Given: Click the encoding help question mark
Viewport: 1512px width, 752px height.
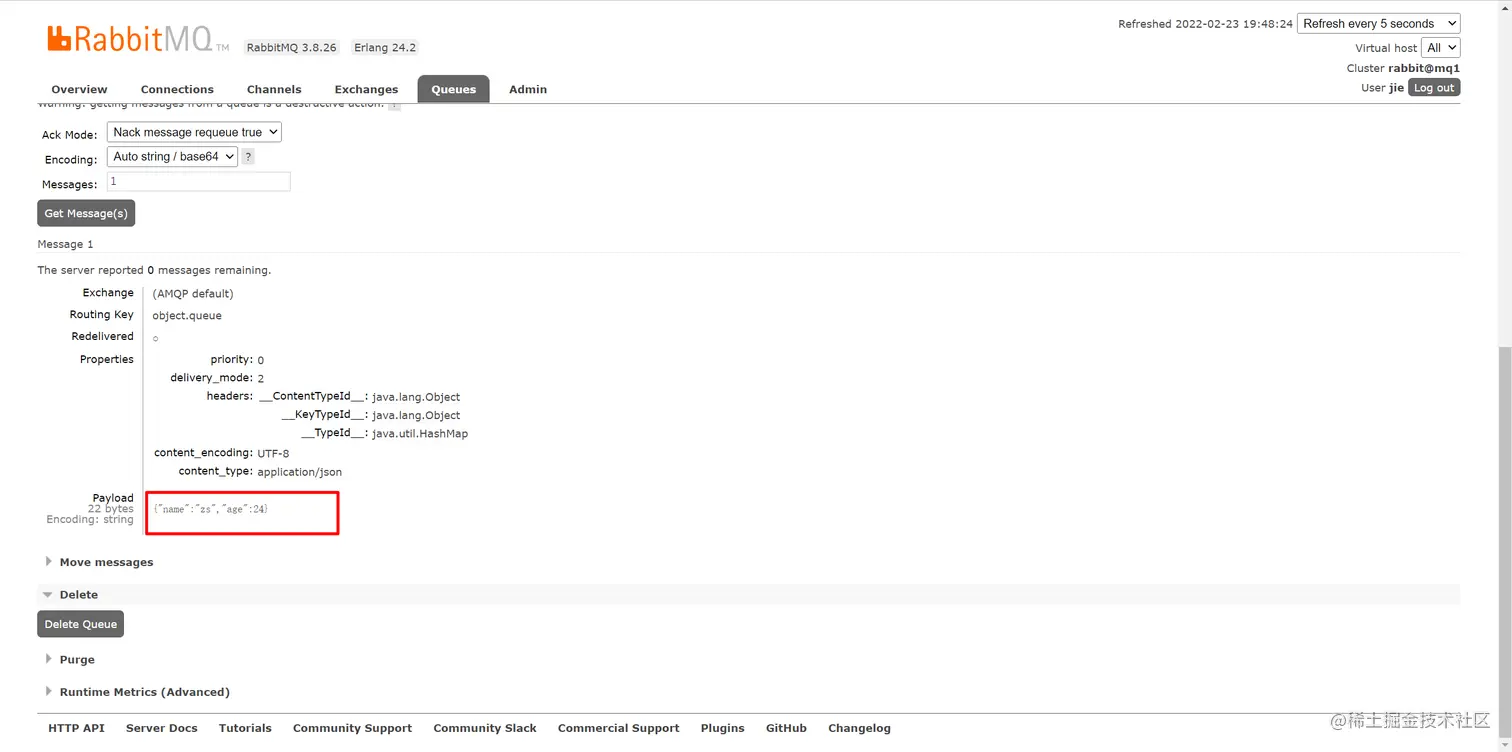Looking at the screenshot, I should (248, 156).
